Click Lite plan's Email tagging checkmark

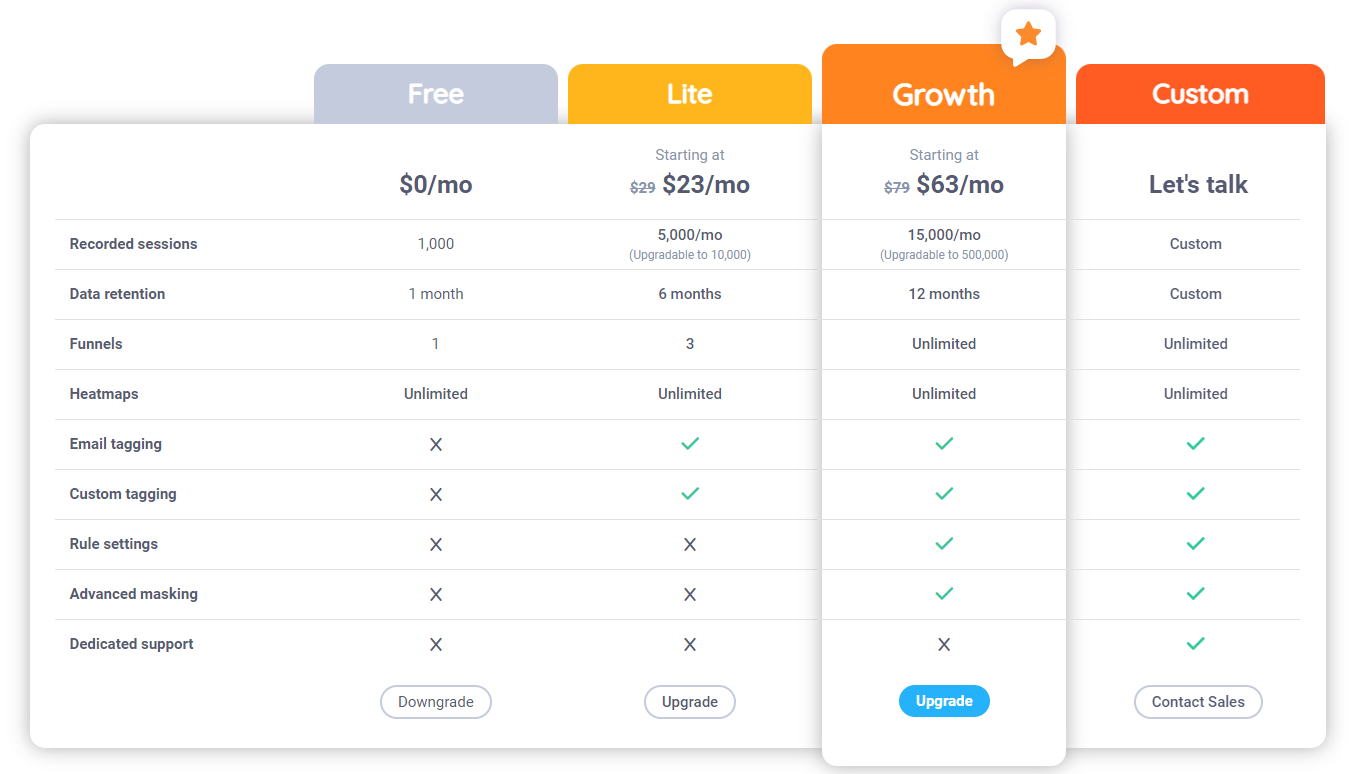690,443
